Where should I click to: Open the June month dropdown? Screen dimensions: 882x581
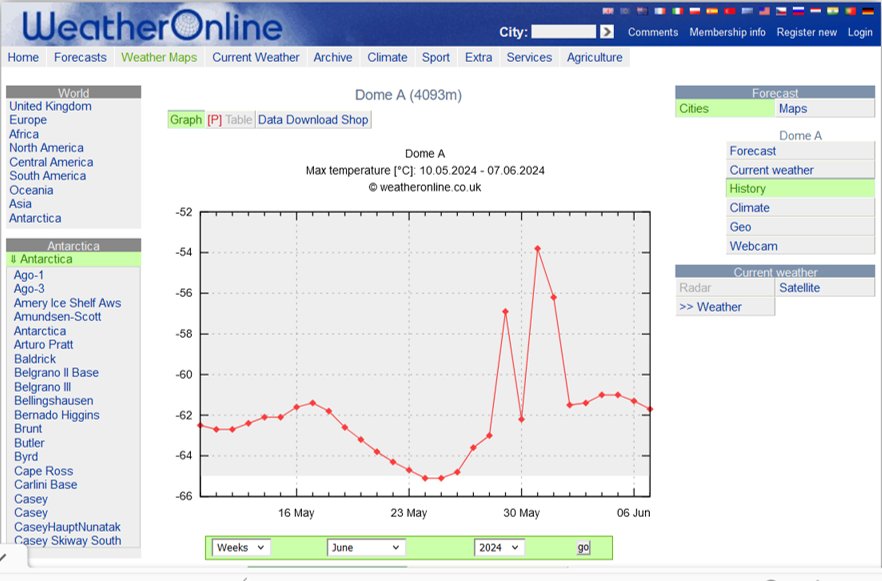tap(366, 547)
